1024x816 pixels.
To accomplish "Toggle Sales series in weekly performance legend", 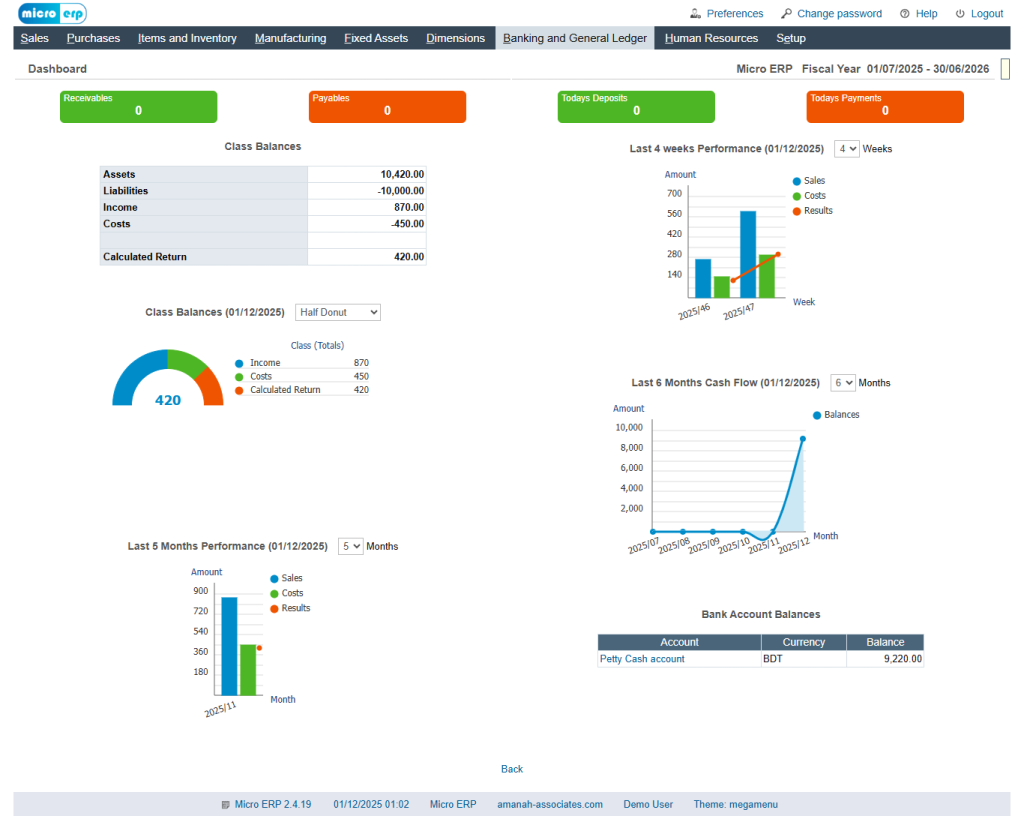I will coord(797,181).
